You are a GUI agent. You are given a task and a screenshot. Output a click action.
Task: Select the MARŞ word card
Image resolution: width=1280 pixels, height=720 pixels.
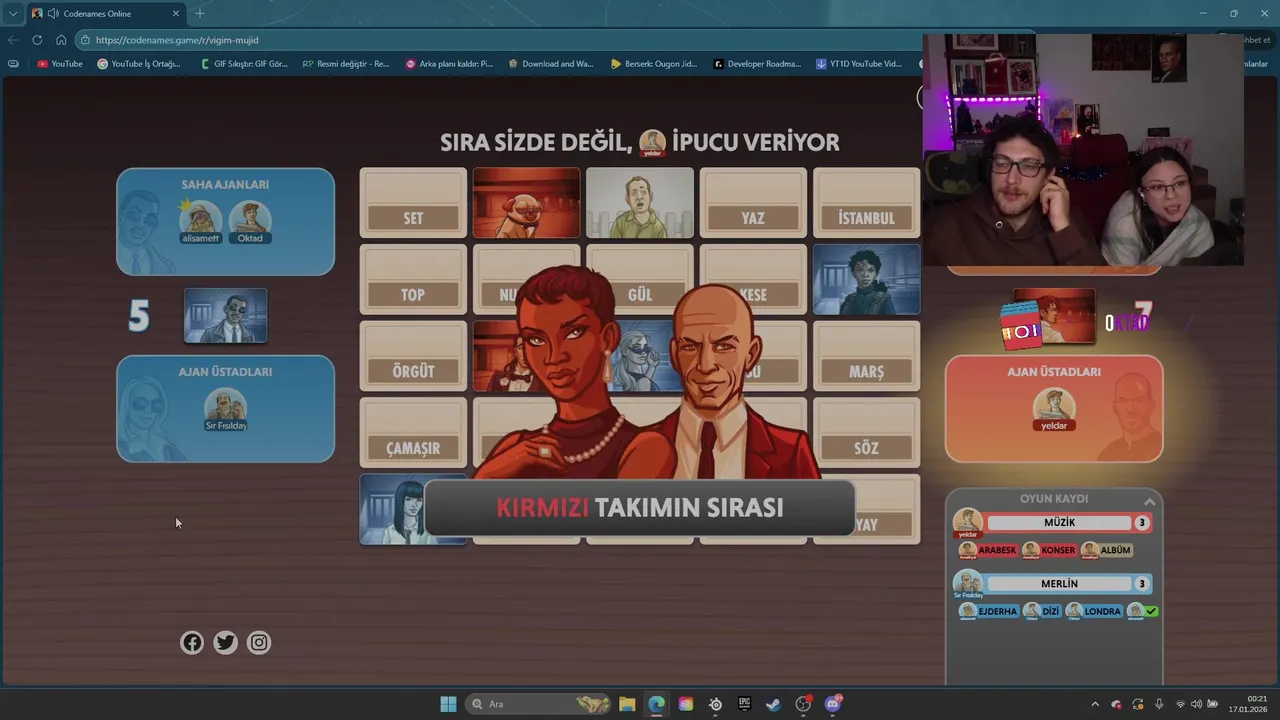click(x=866, y=356)
